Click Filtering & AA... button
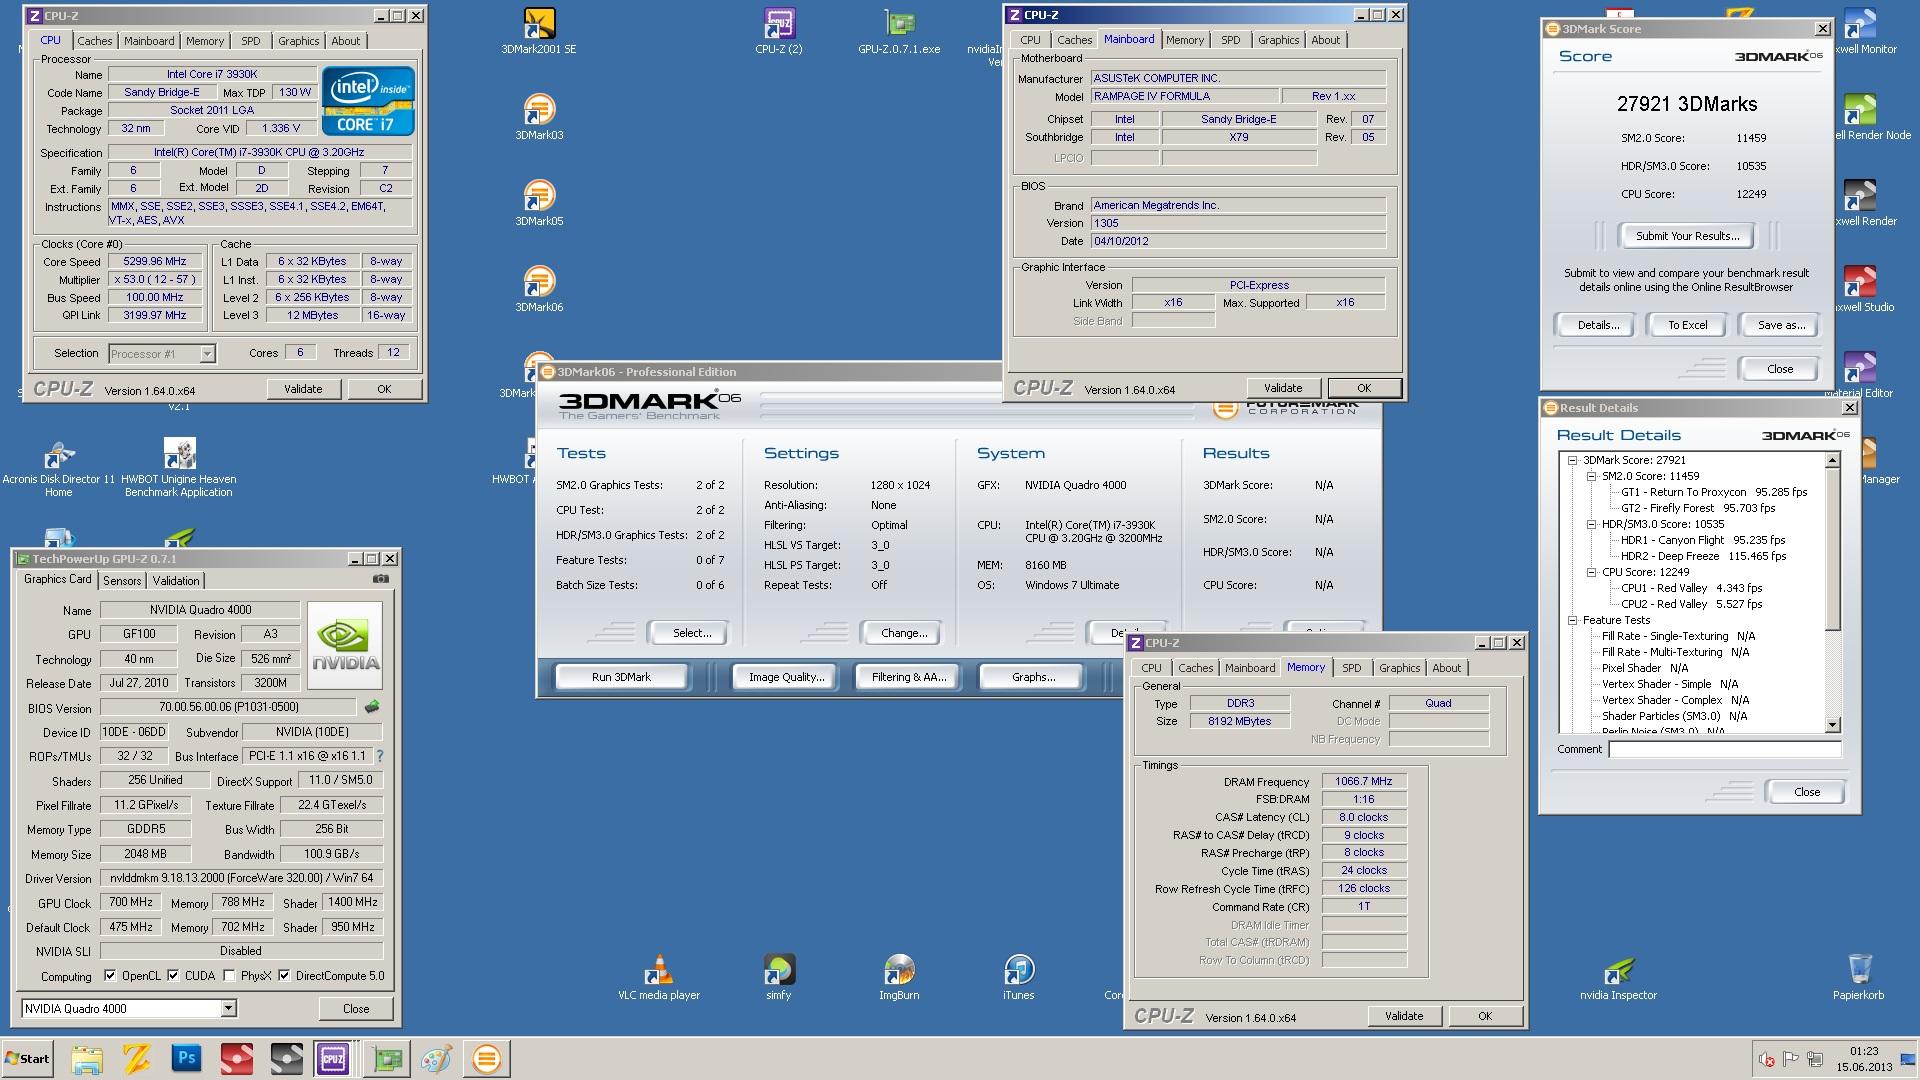1920x1080 pixels. point(908,677)
